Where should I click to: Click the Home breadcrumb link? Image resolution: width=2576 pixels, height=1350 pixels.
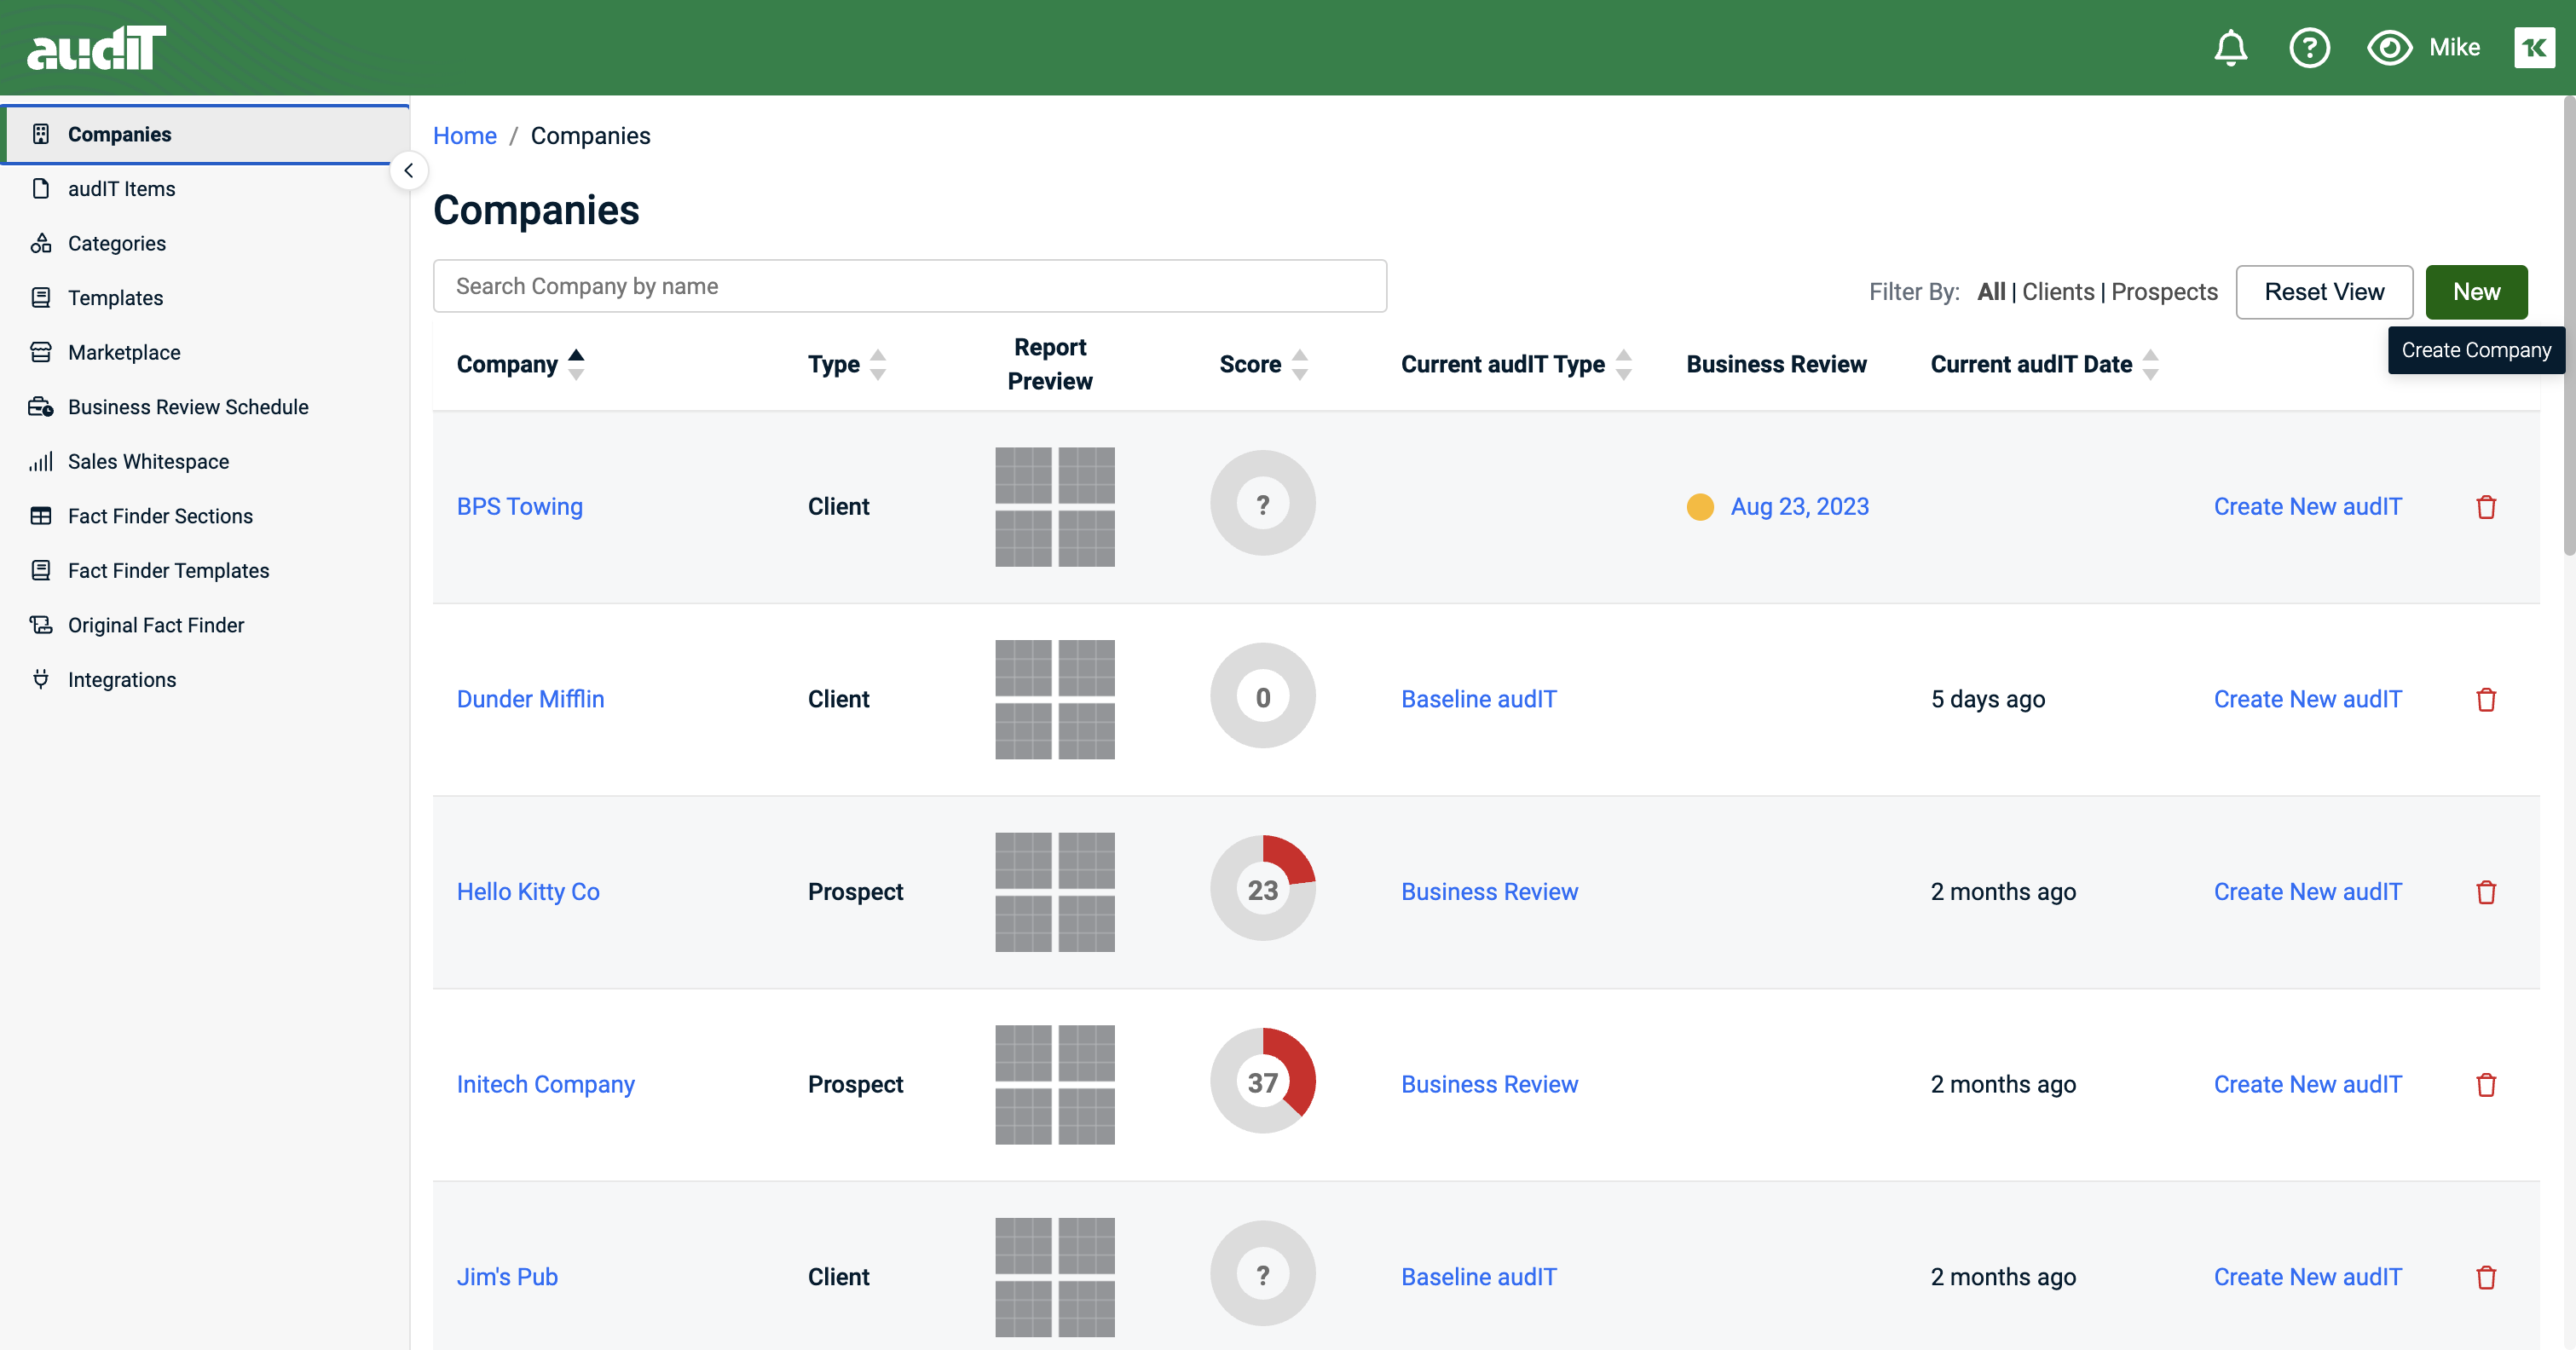pos(464,136)
